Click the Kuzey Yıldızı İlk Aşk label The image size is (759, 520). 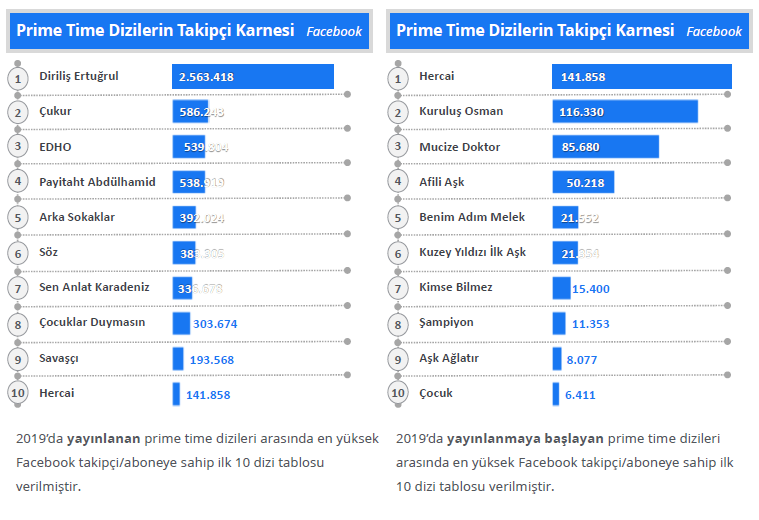click(472, 252)
